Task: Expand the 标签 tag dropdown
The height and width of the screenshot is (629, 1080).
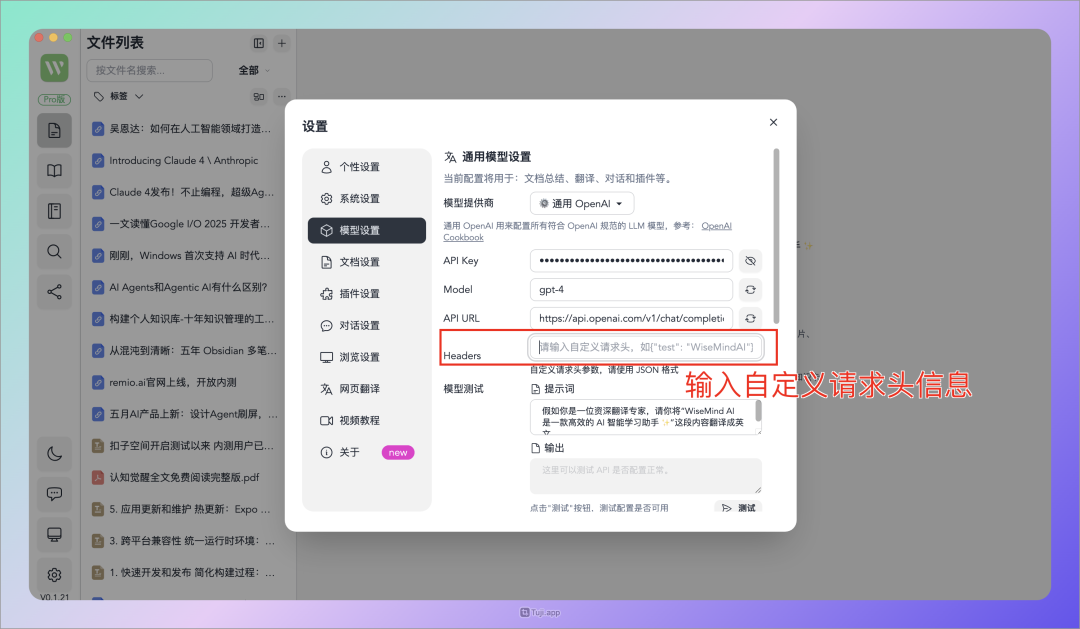Action: click(x=118, y=96)
